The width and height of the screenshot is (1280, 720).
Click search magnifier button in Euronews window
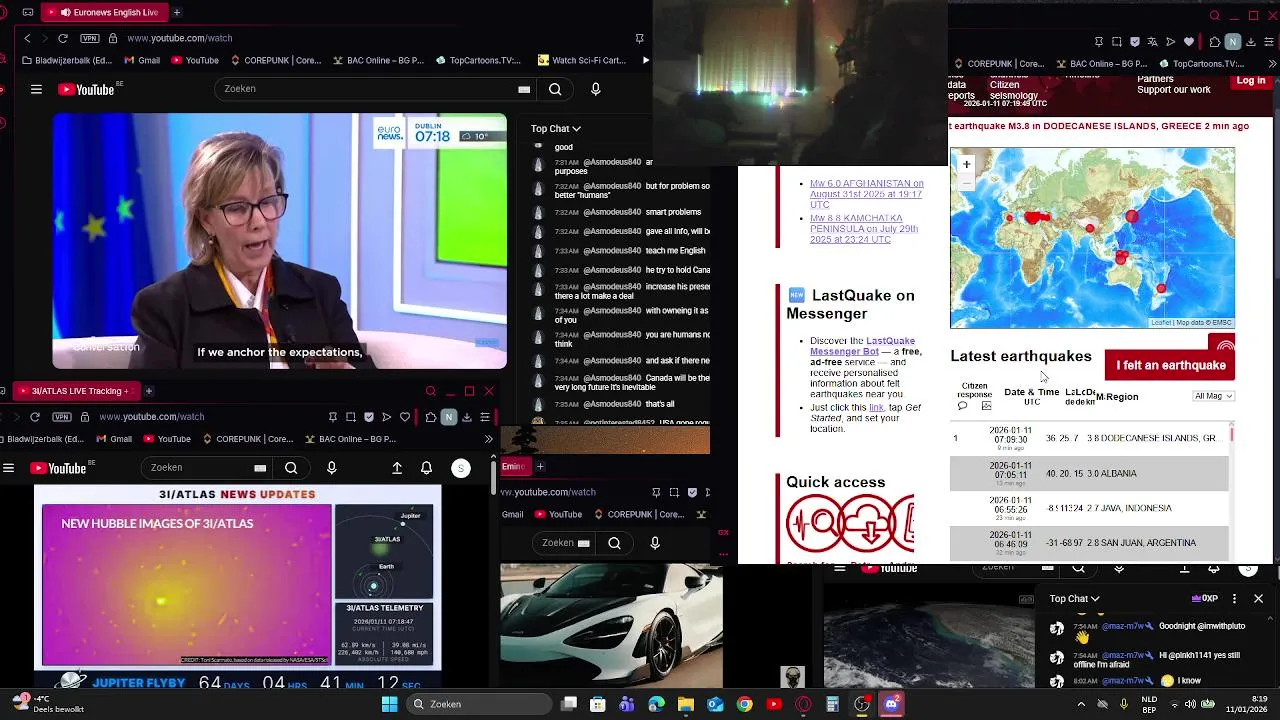555,89
